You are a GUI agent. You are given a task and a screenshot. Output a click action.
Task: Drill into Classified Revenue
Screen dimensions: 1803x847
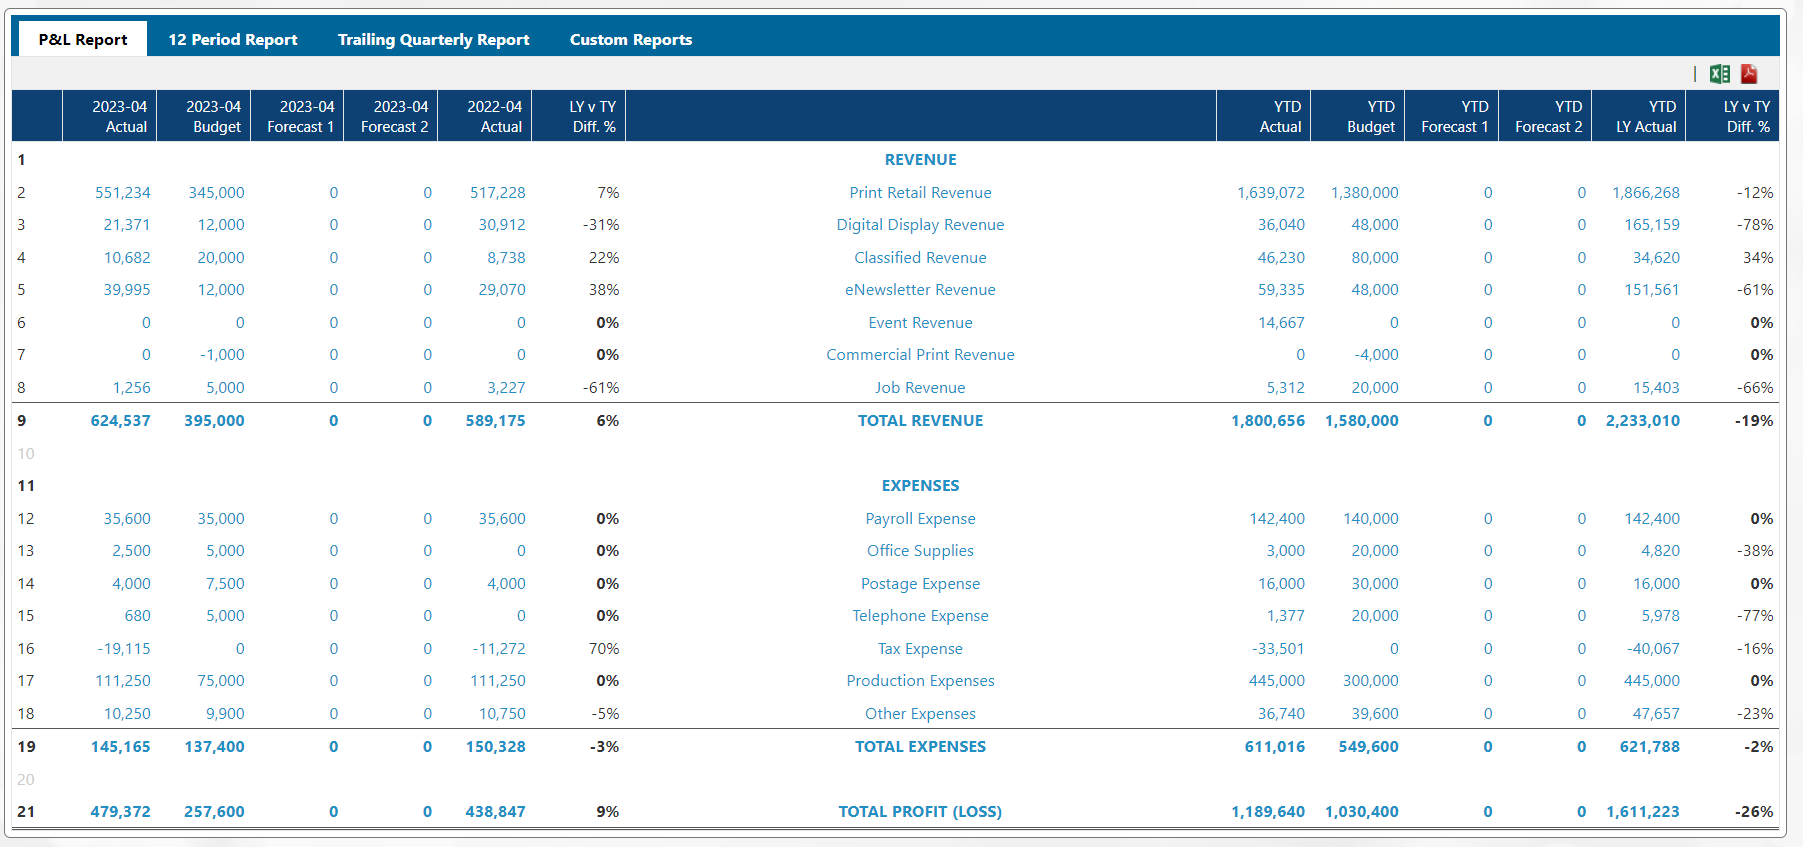pos(920,258)
